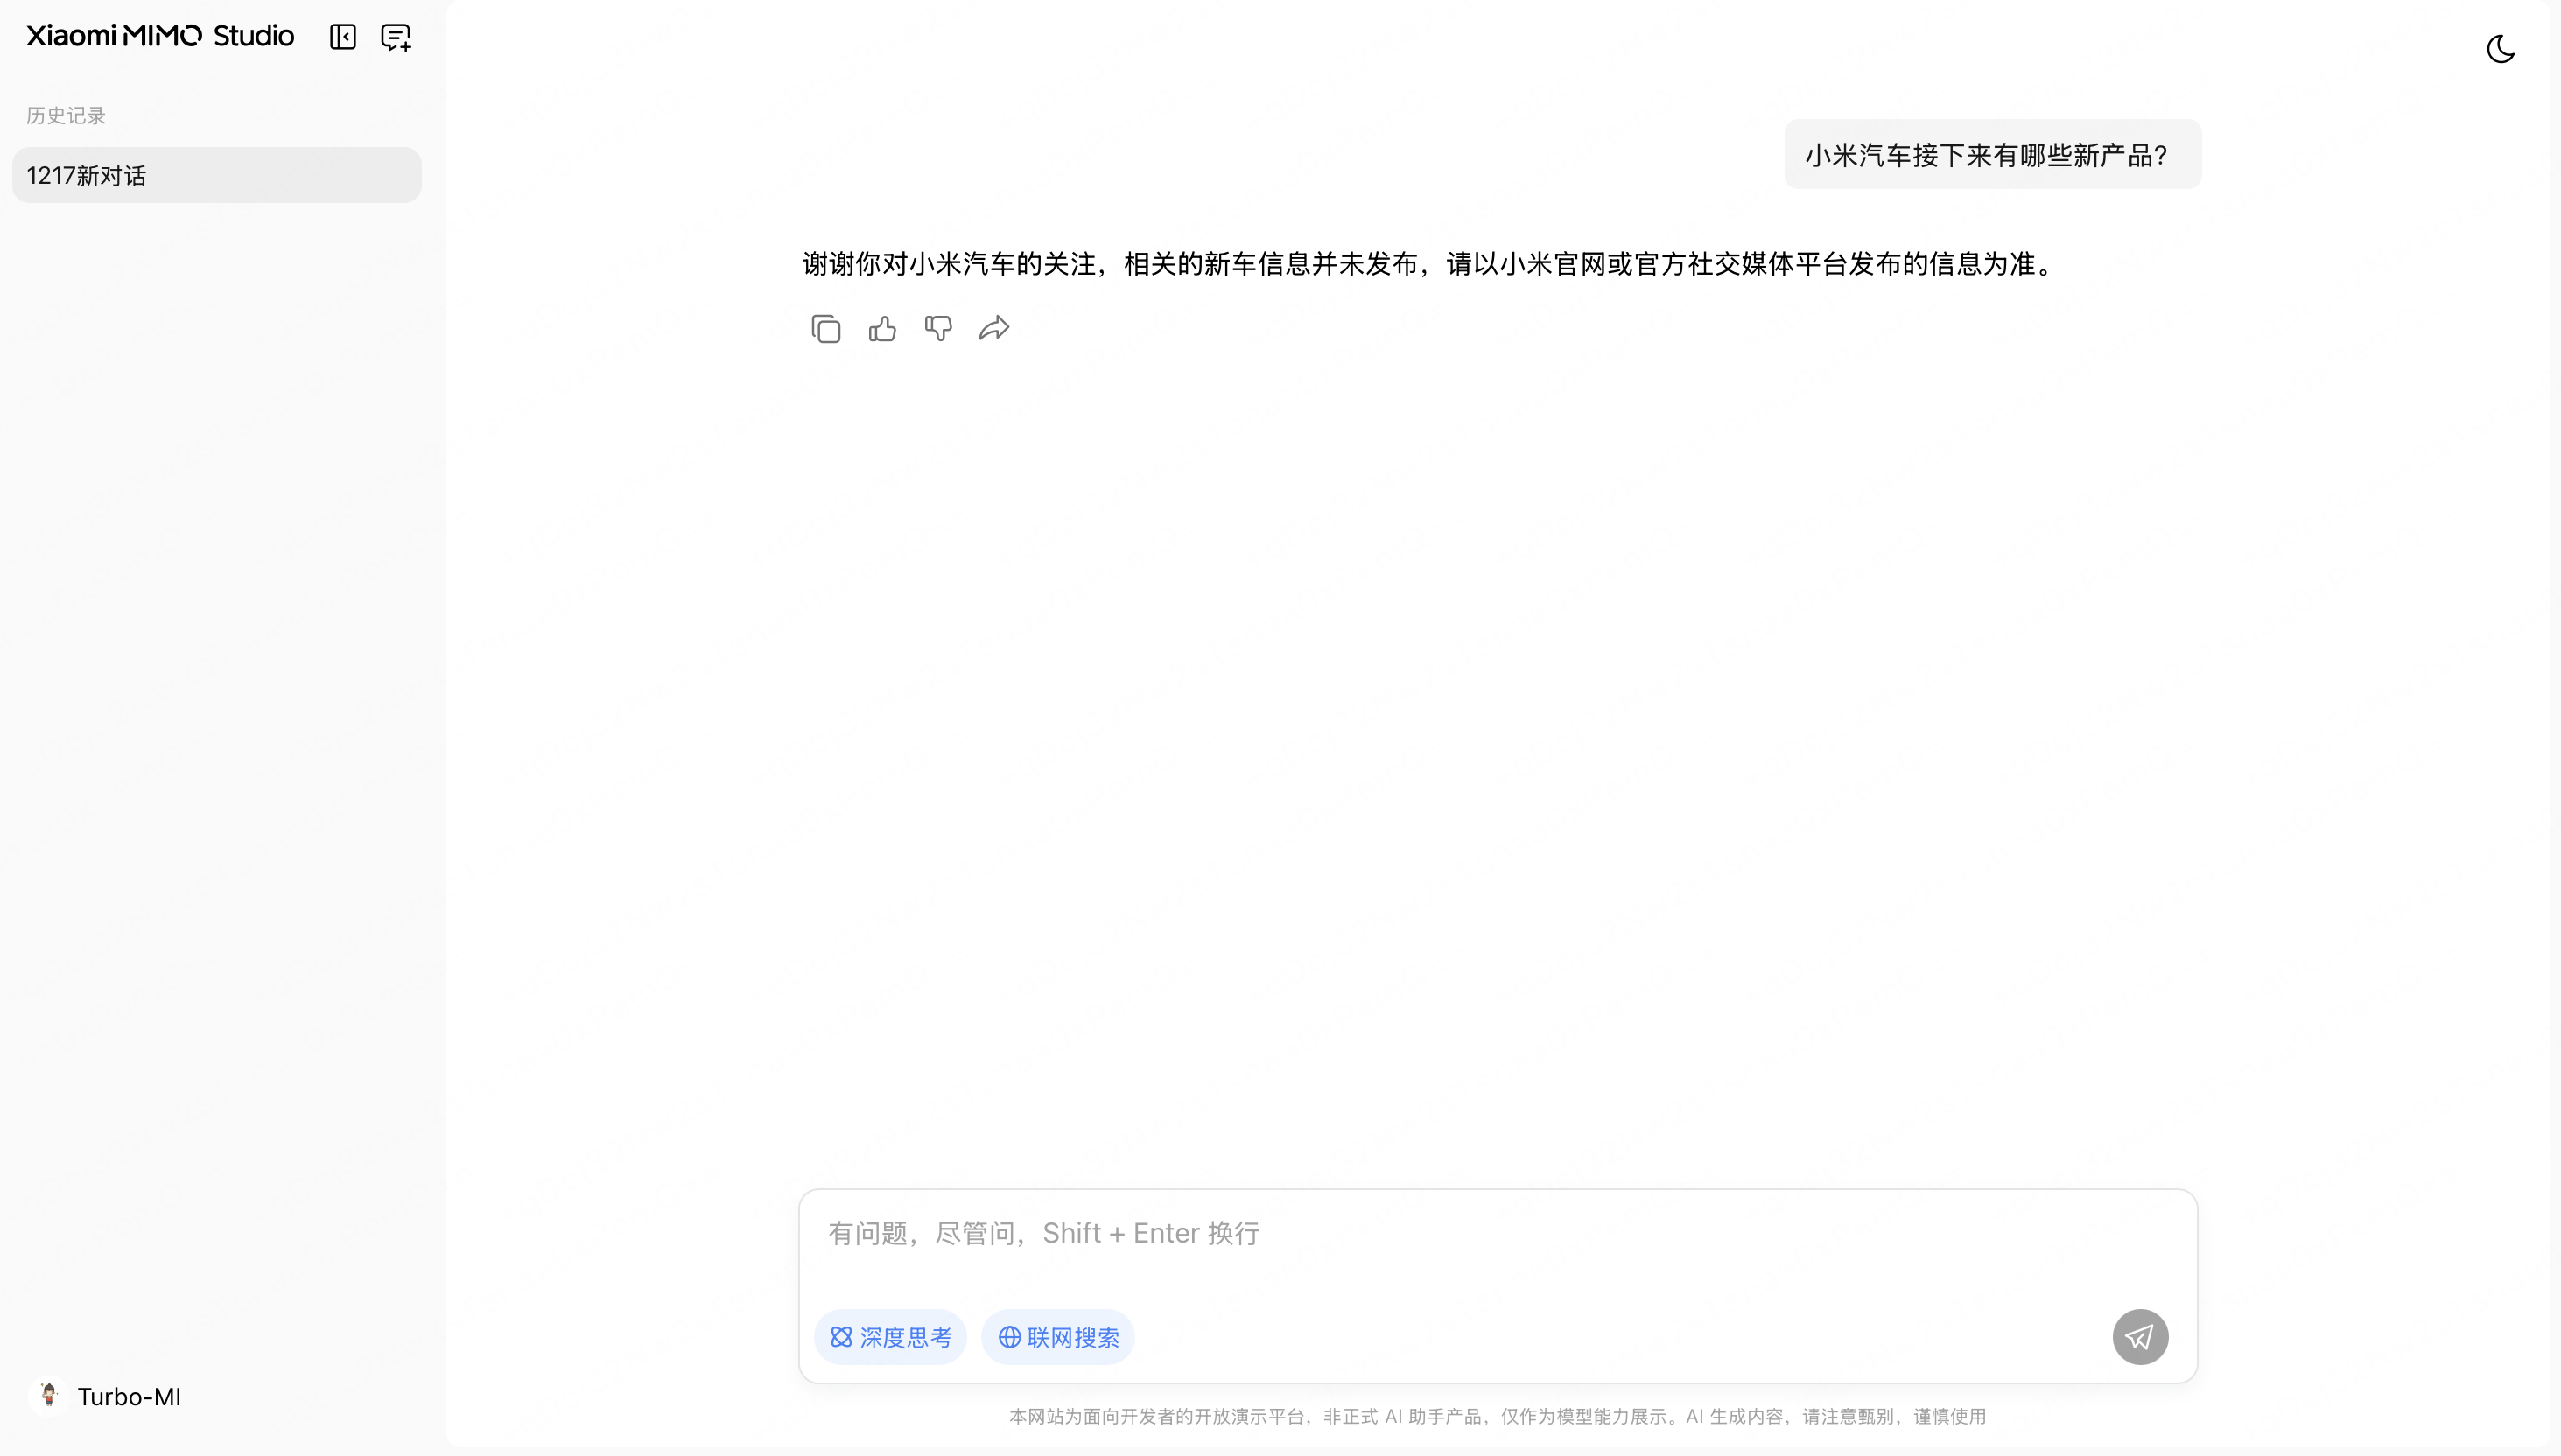
Task: Select the 小米汽车 user question bubble
Action: click(x=1990, y=154)
